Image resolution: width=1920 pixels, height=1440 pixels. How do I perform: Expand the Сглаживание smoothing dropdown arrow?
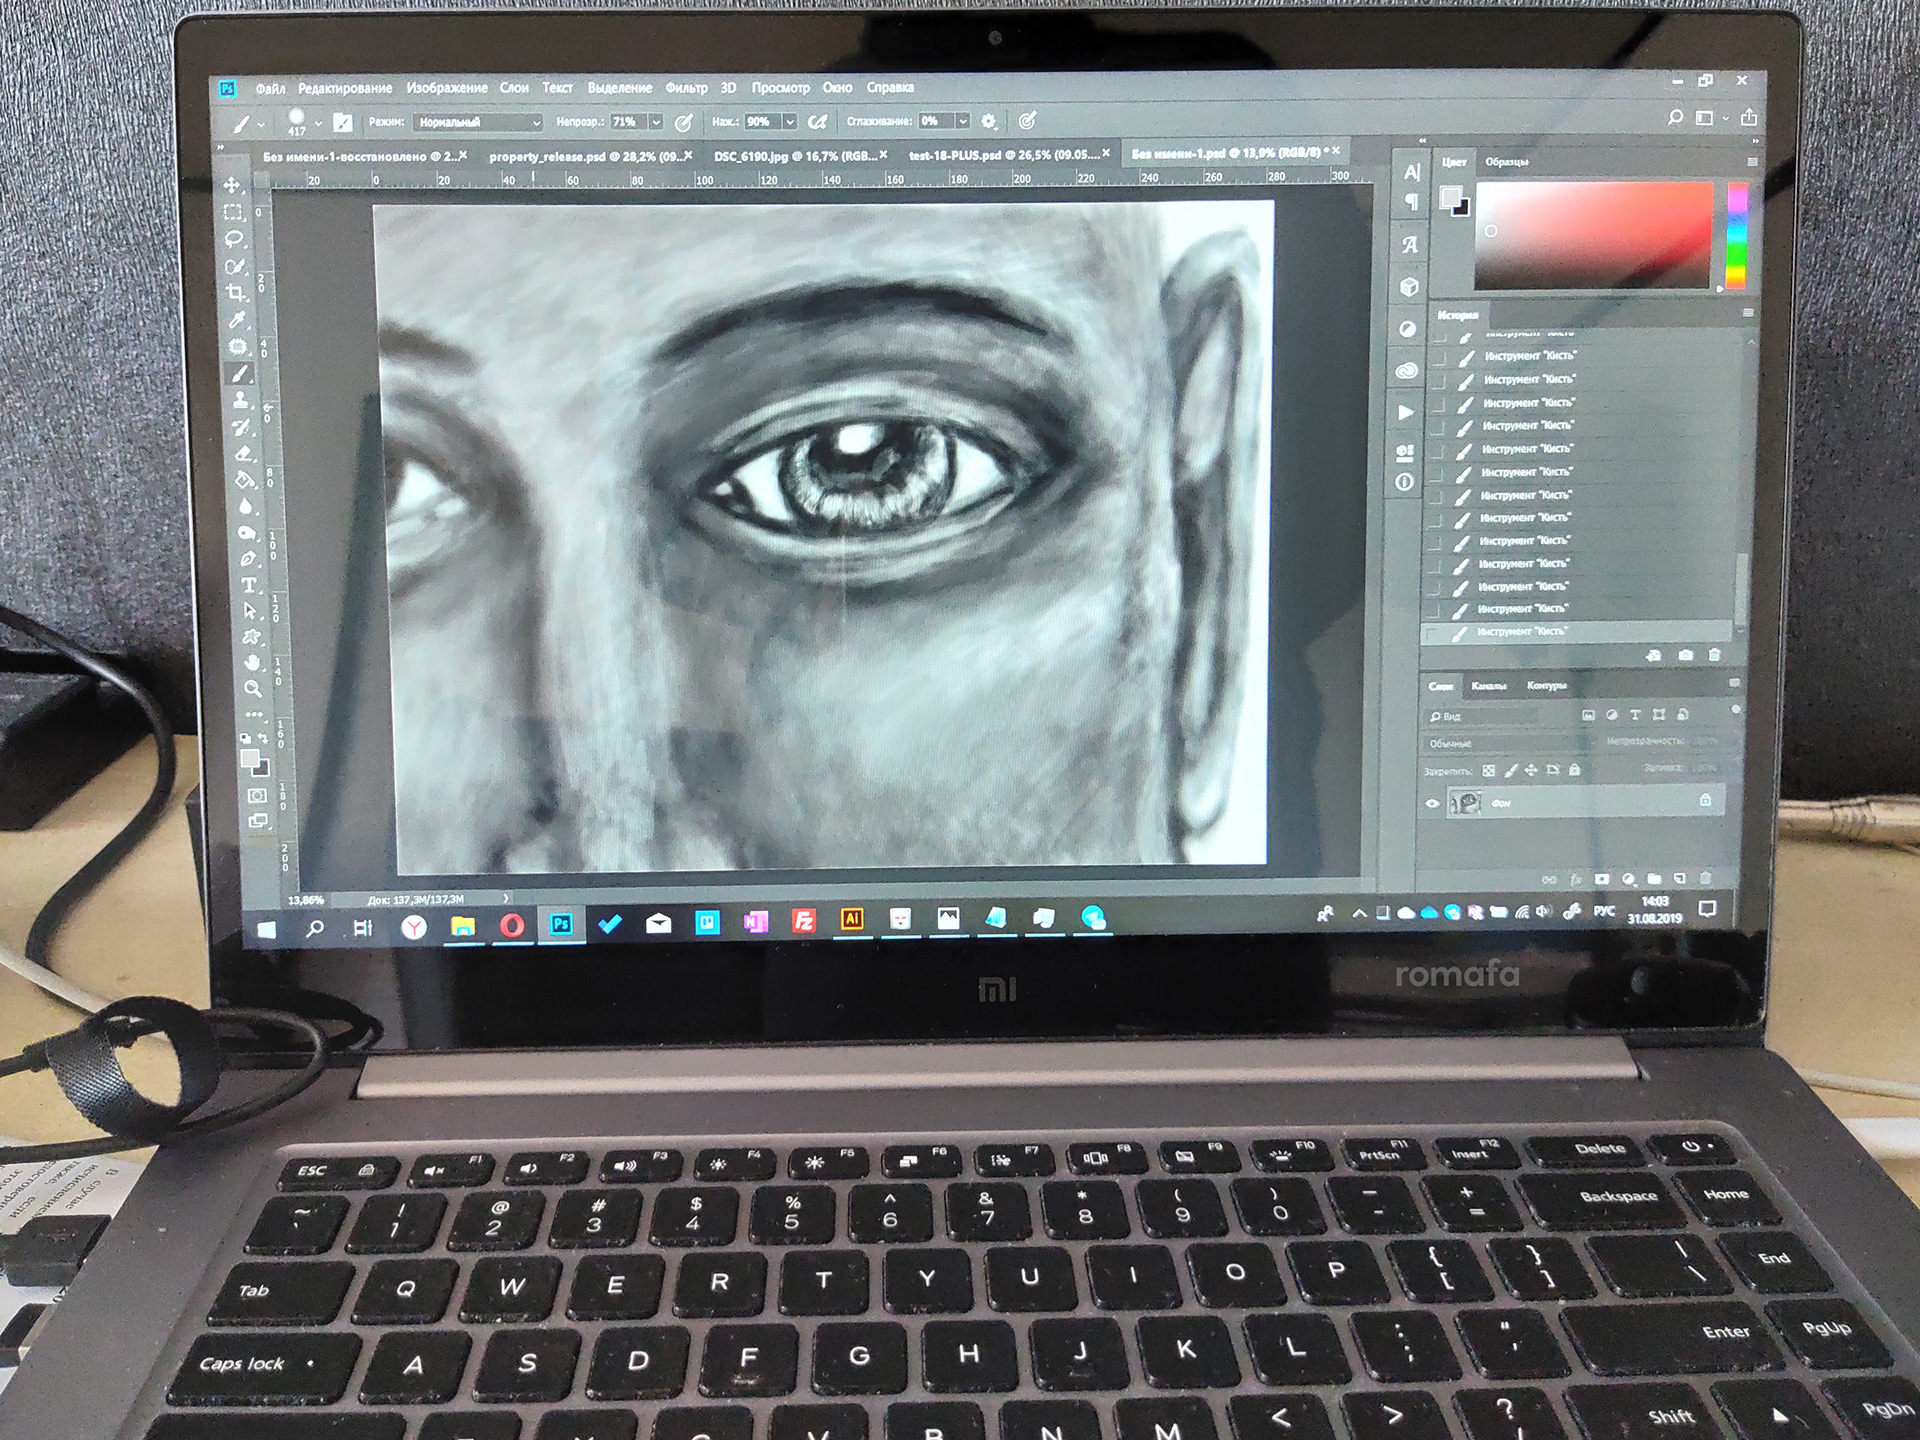[963, 121]
